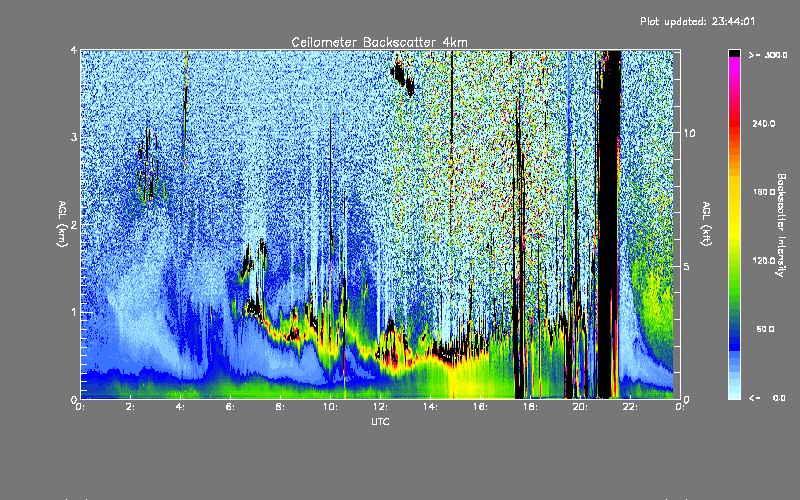Click the "20:" UTC tick label
Viewport: 800px width, 500px height.
580,407
